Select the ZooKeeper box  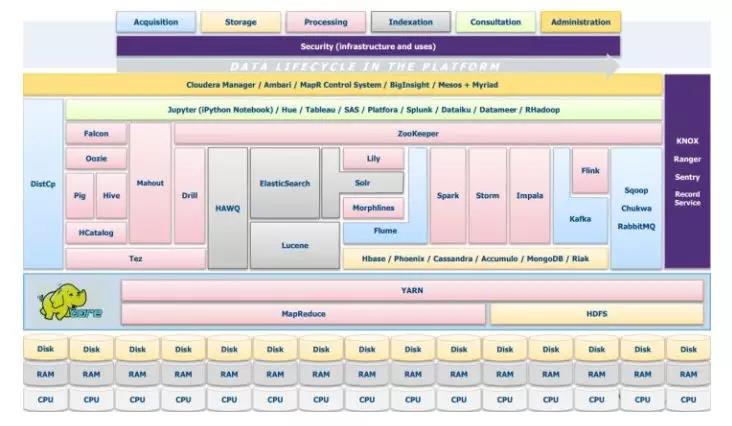pos(417,134)
